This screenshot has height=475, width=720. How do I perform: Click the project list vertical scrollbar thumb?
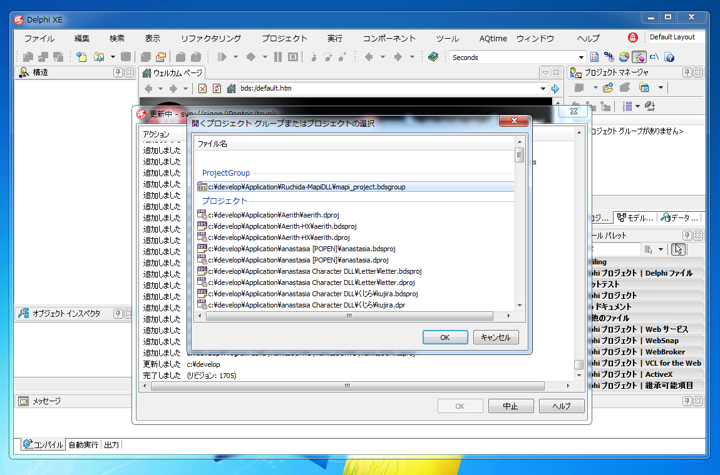tap(519, 155)
